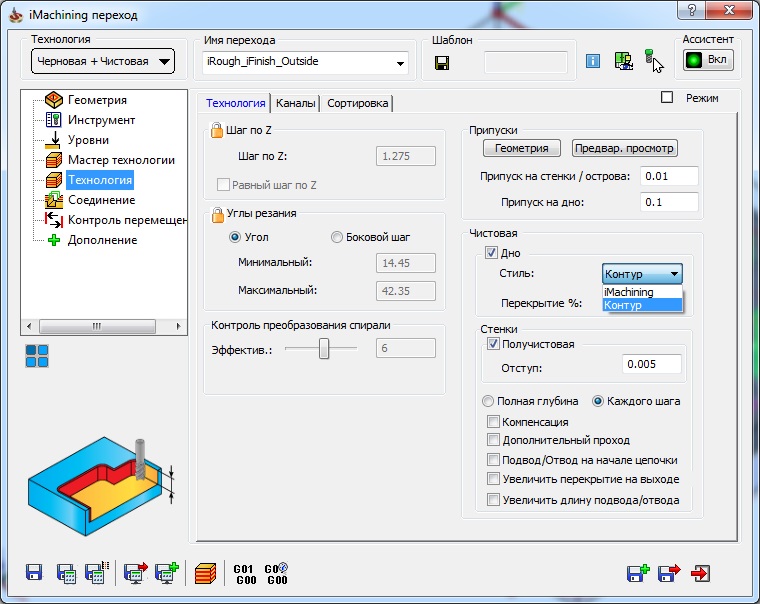
Task: Click the green plus Дополнение icon
Action: click(54, 240)
